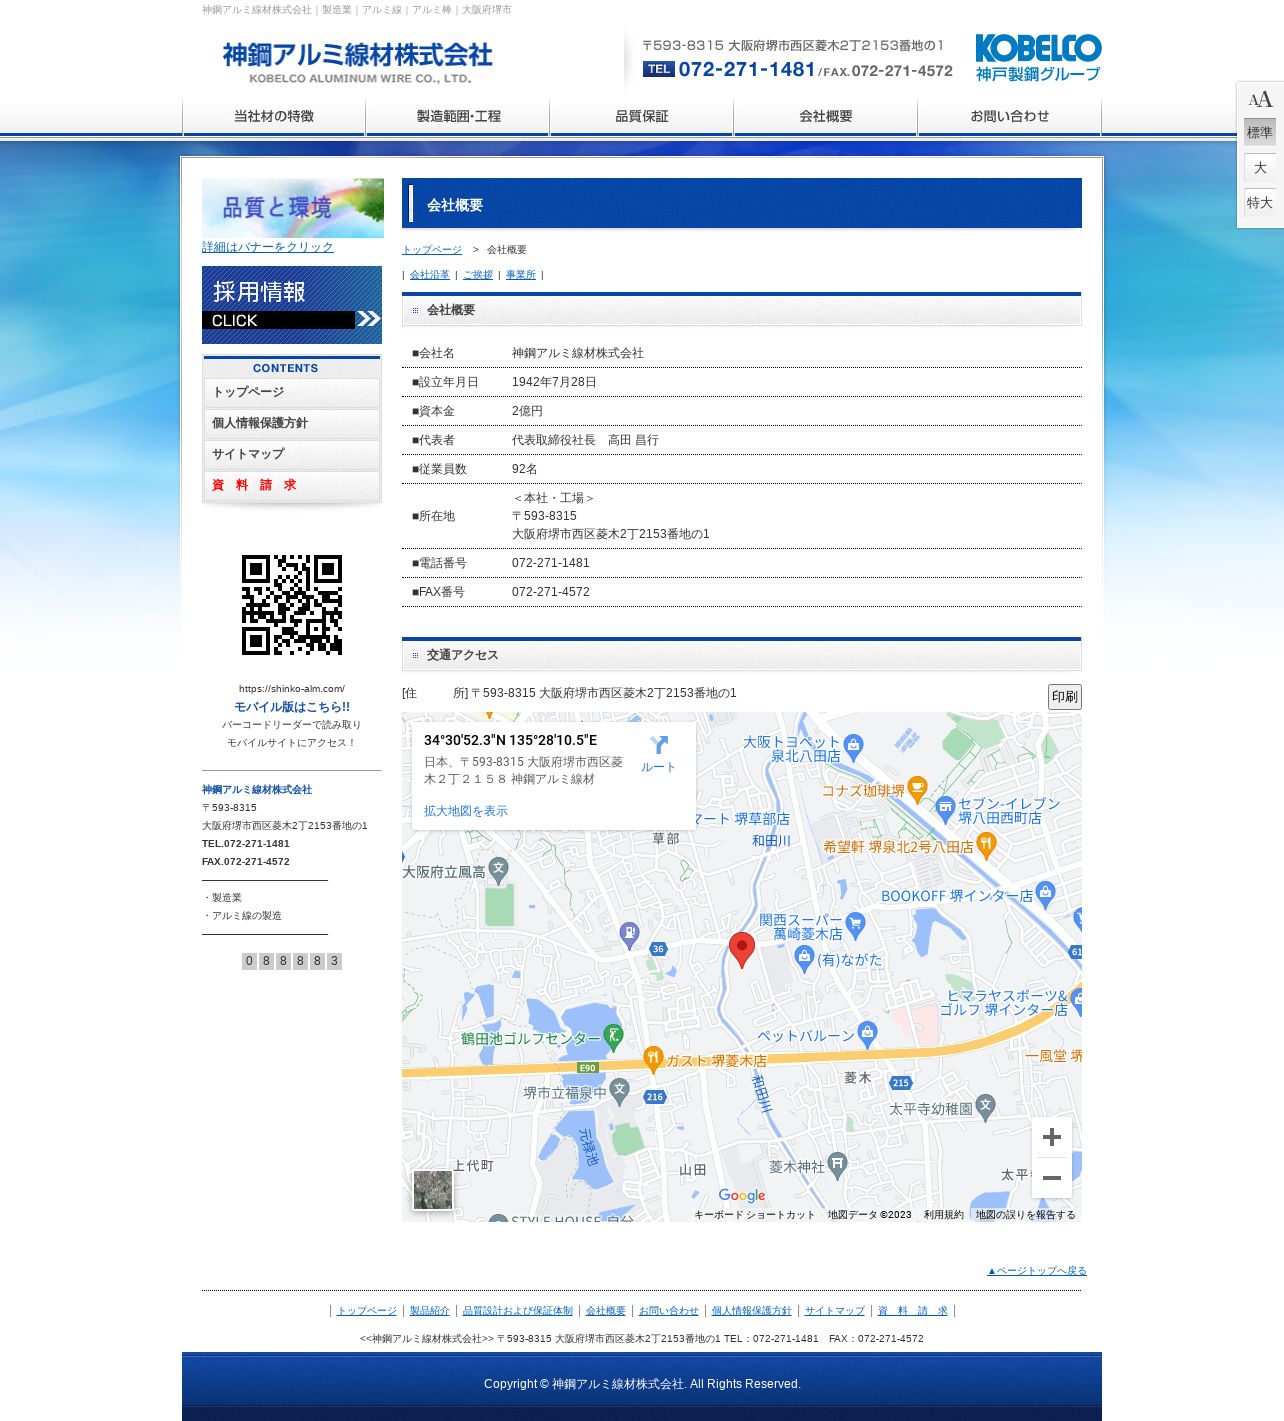The image size is (1284, 1421).
Task: Click the KOBELCO group logo
Action: [1038, 58]
